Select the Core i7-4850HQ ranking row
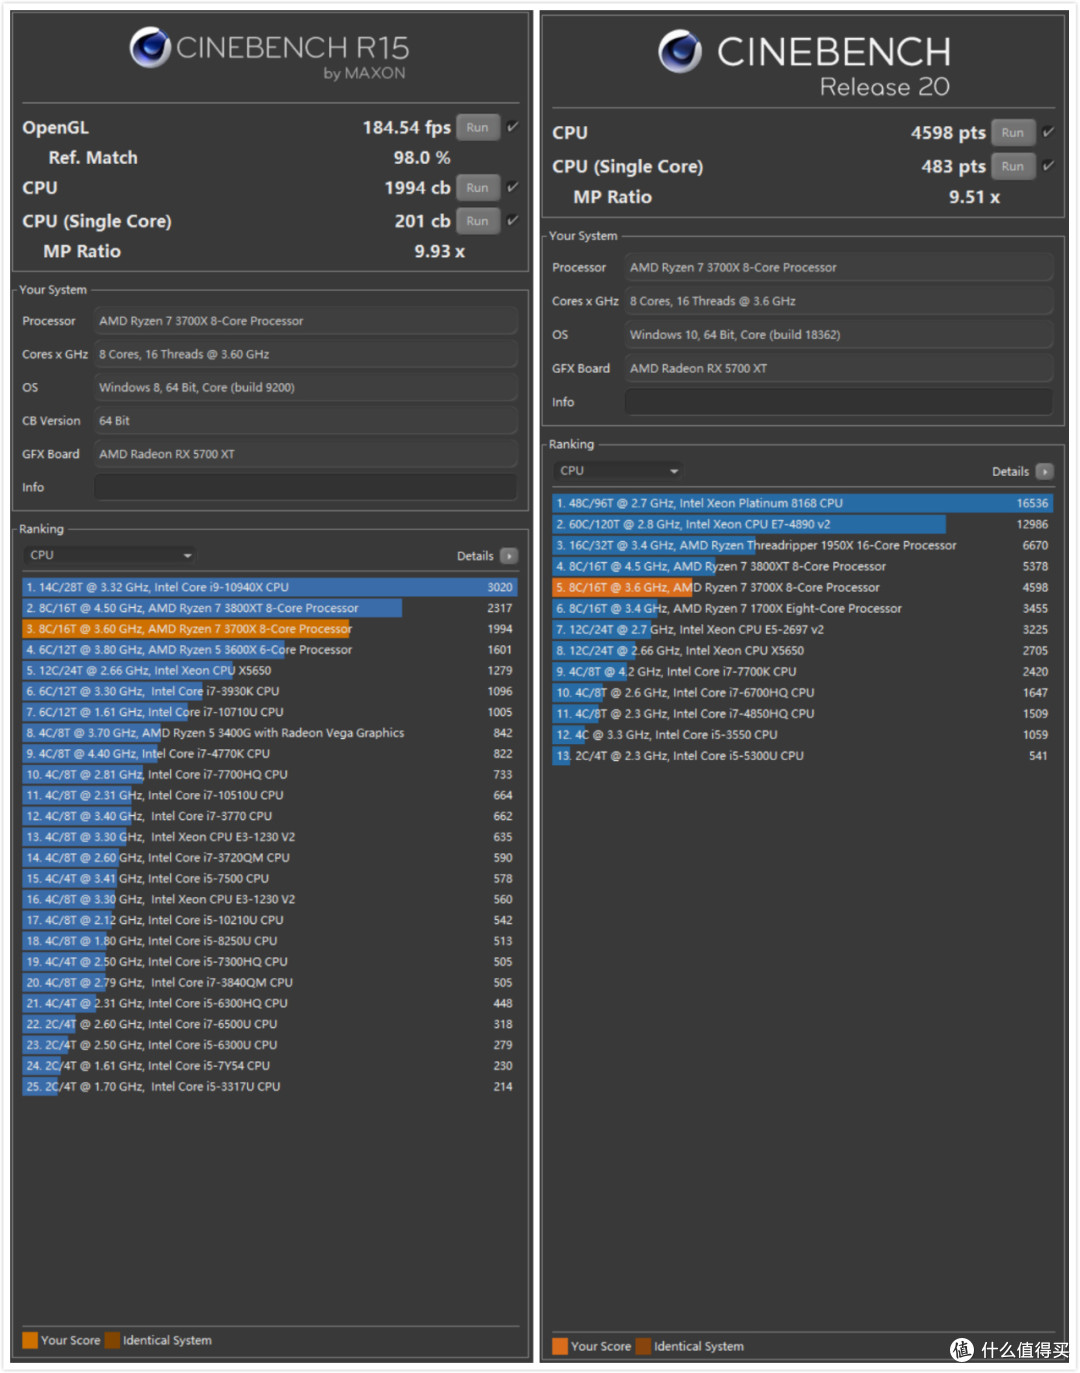Viewport: 1080px width, 1373px height. (803, 713)
